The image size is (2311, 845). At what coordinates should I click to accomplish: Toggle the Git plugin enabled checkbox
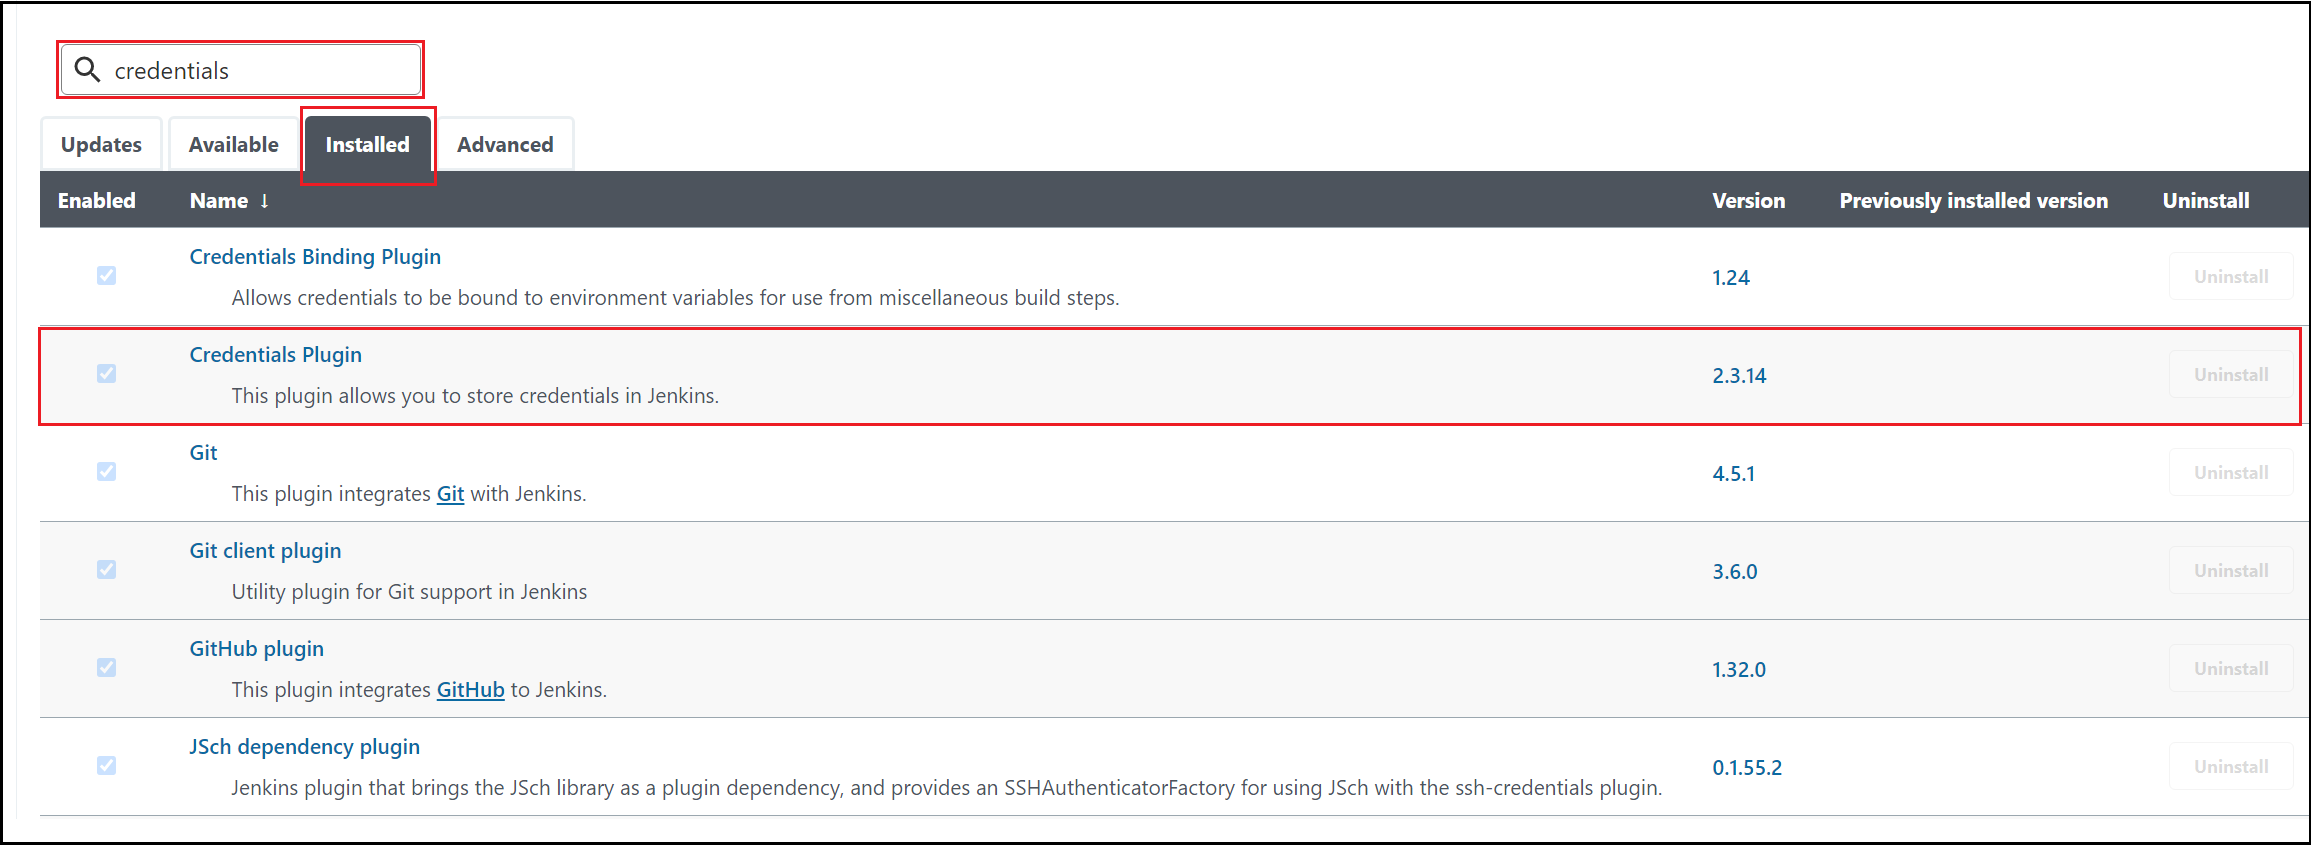pos(106,471)
